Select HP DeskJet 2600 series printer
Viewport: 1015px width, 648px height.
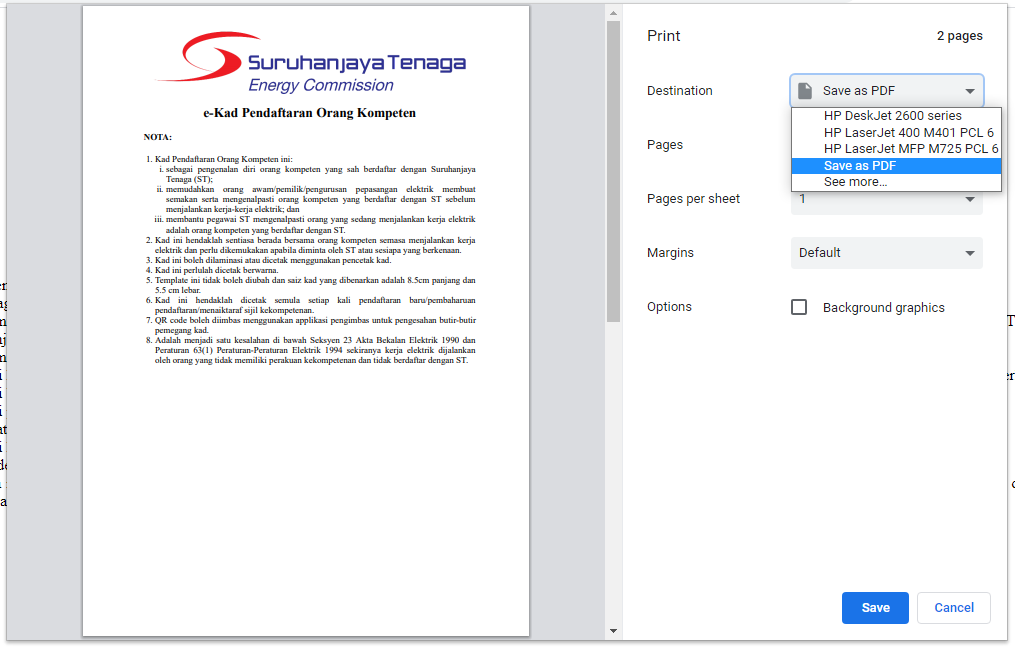896,116
